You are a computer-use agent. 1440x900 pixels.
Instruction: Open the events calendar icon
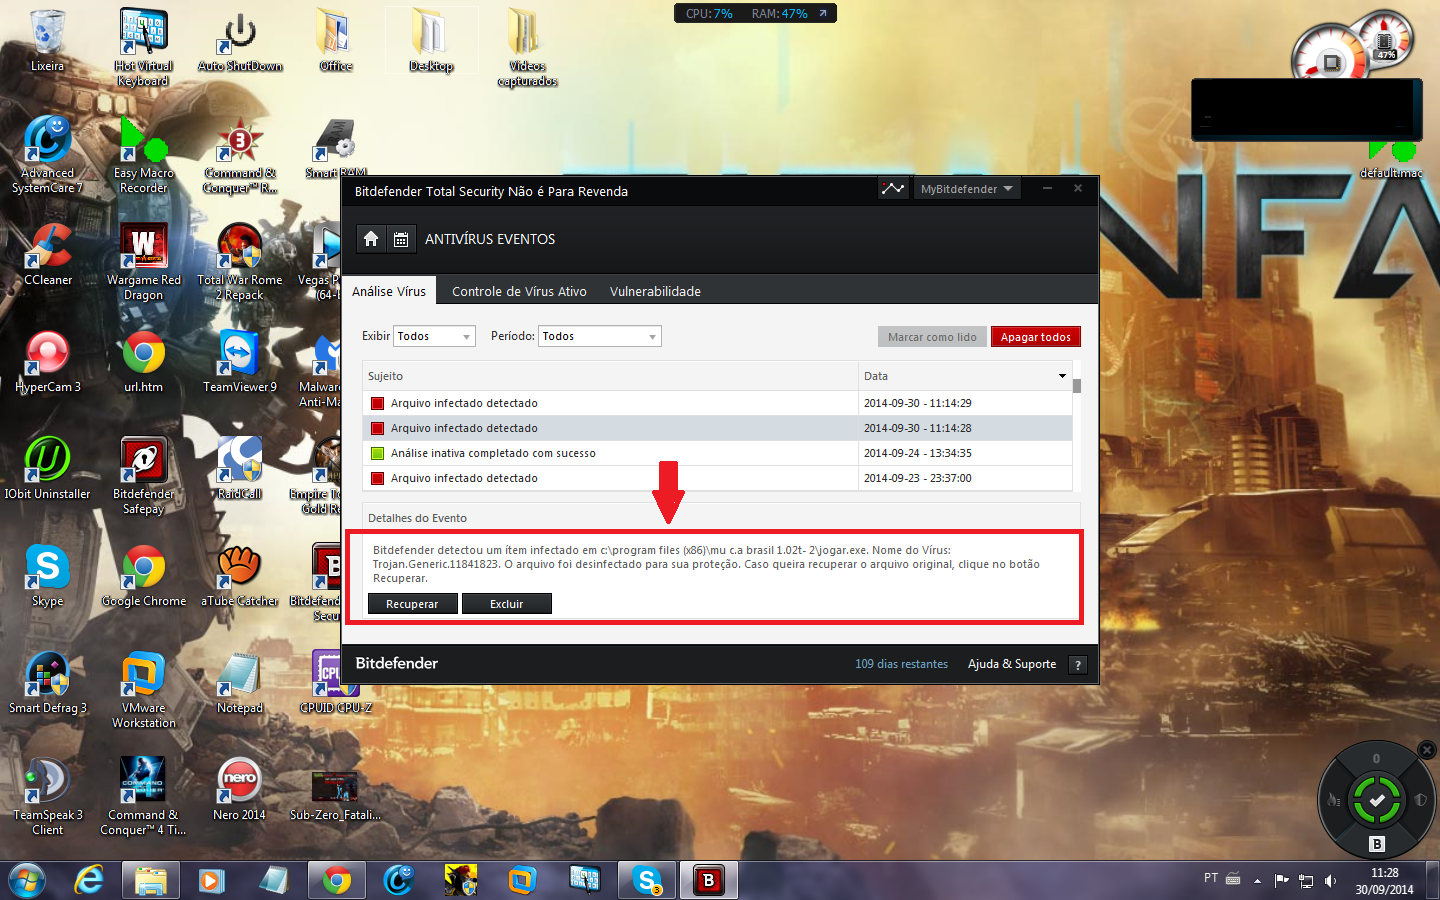pos(401,239)
